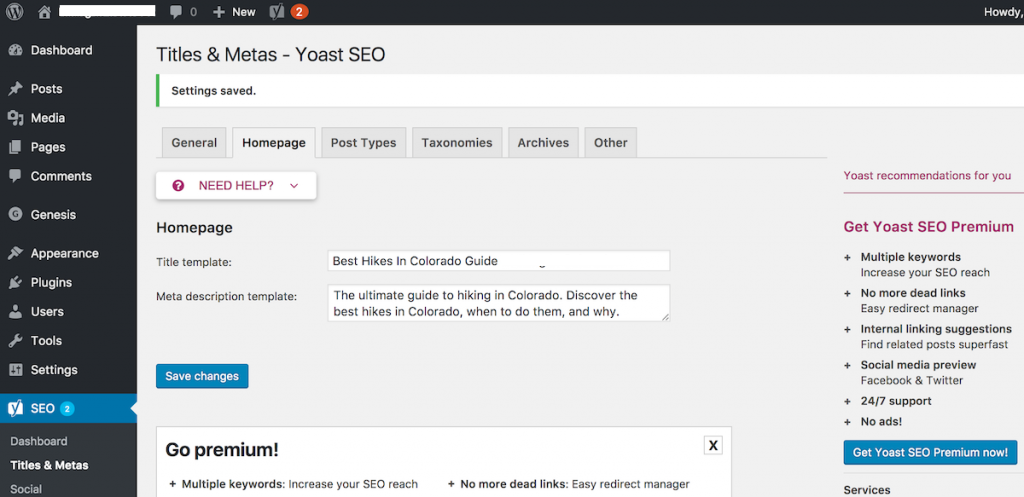Click the Tools wrench icon
The height and width of the screenshot is (497, 1024).
(16, 341)
